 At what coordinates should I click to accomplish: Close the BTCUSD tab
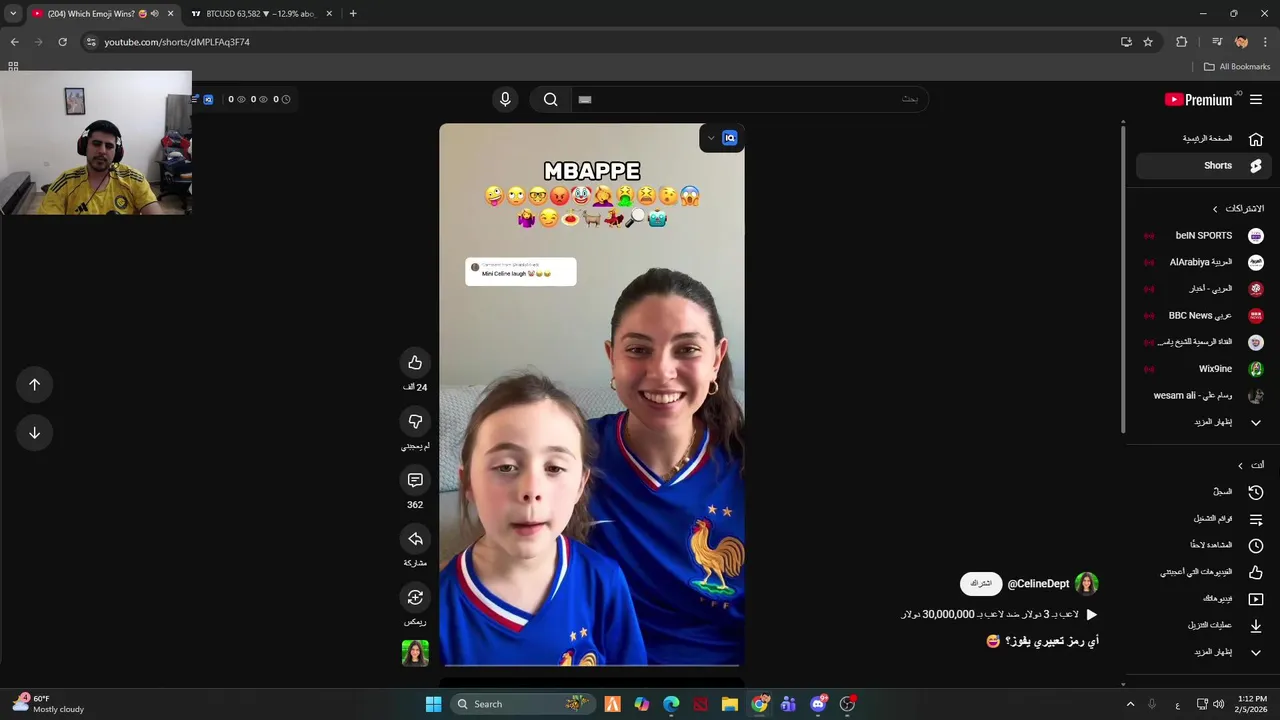[329, 14]
